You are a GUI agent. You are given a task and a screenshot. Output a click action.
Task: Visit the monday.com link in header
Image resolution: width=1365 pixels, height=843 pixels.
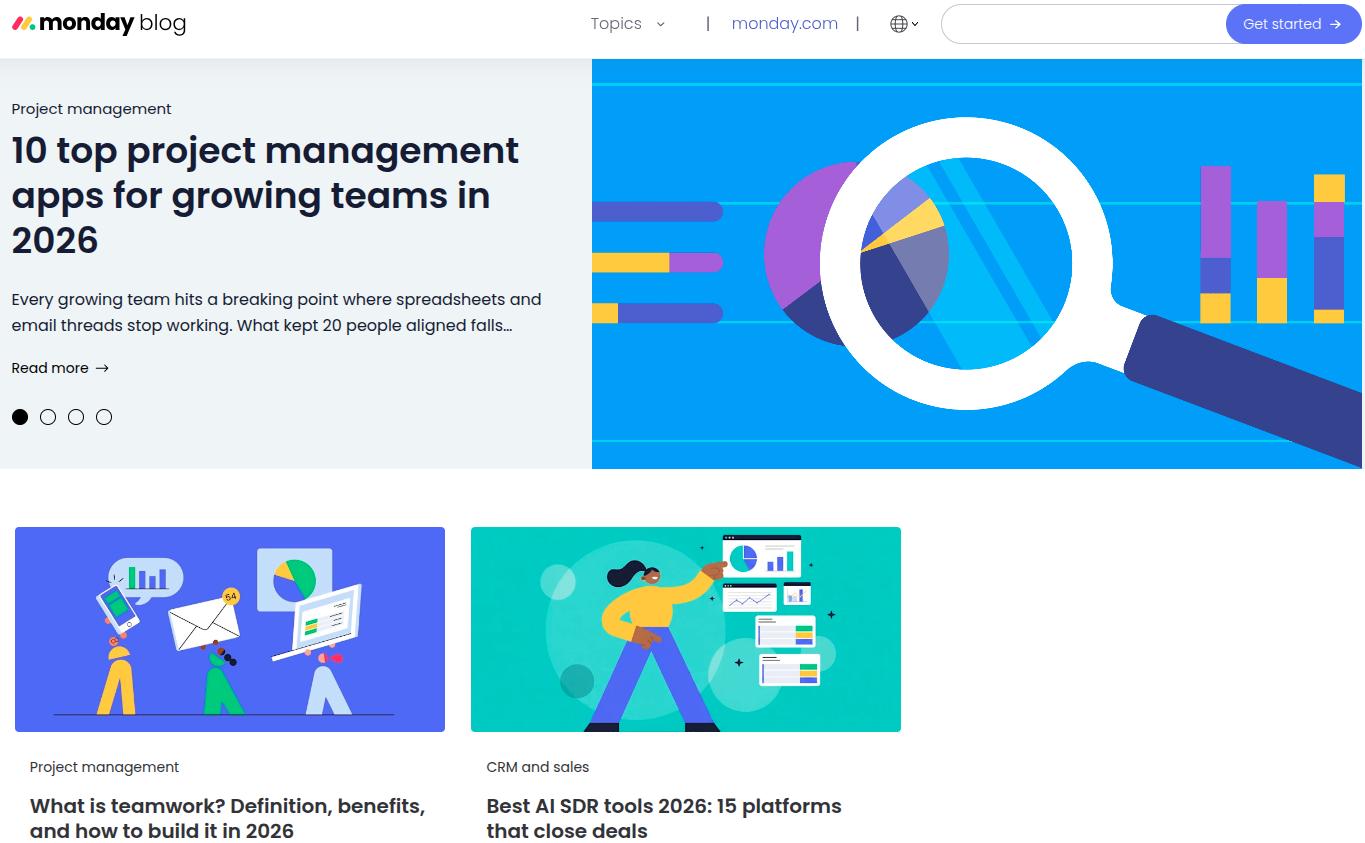tap(784, 24)
